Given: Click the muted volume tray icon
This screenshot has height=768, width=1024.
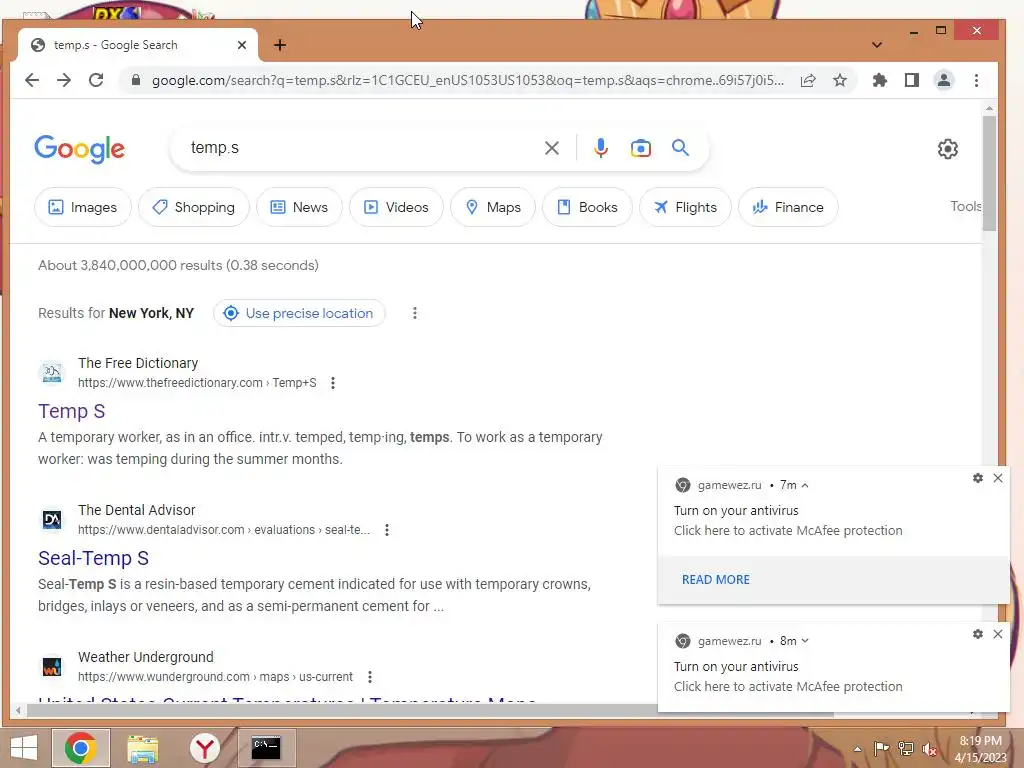Looking at the screenshot, I should point(929,749).
